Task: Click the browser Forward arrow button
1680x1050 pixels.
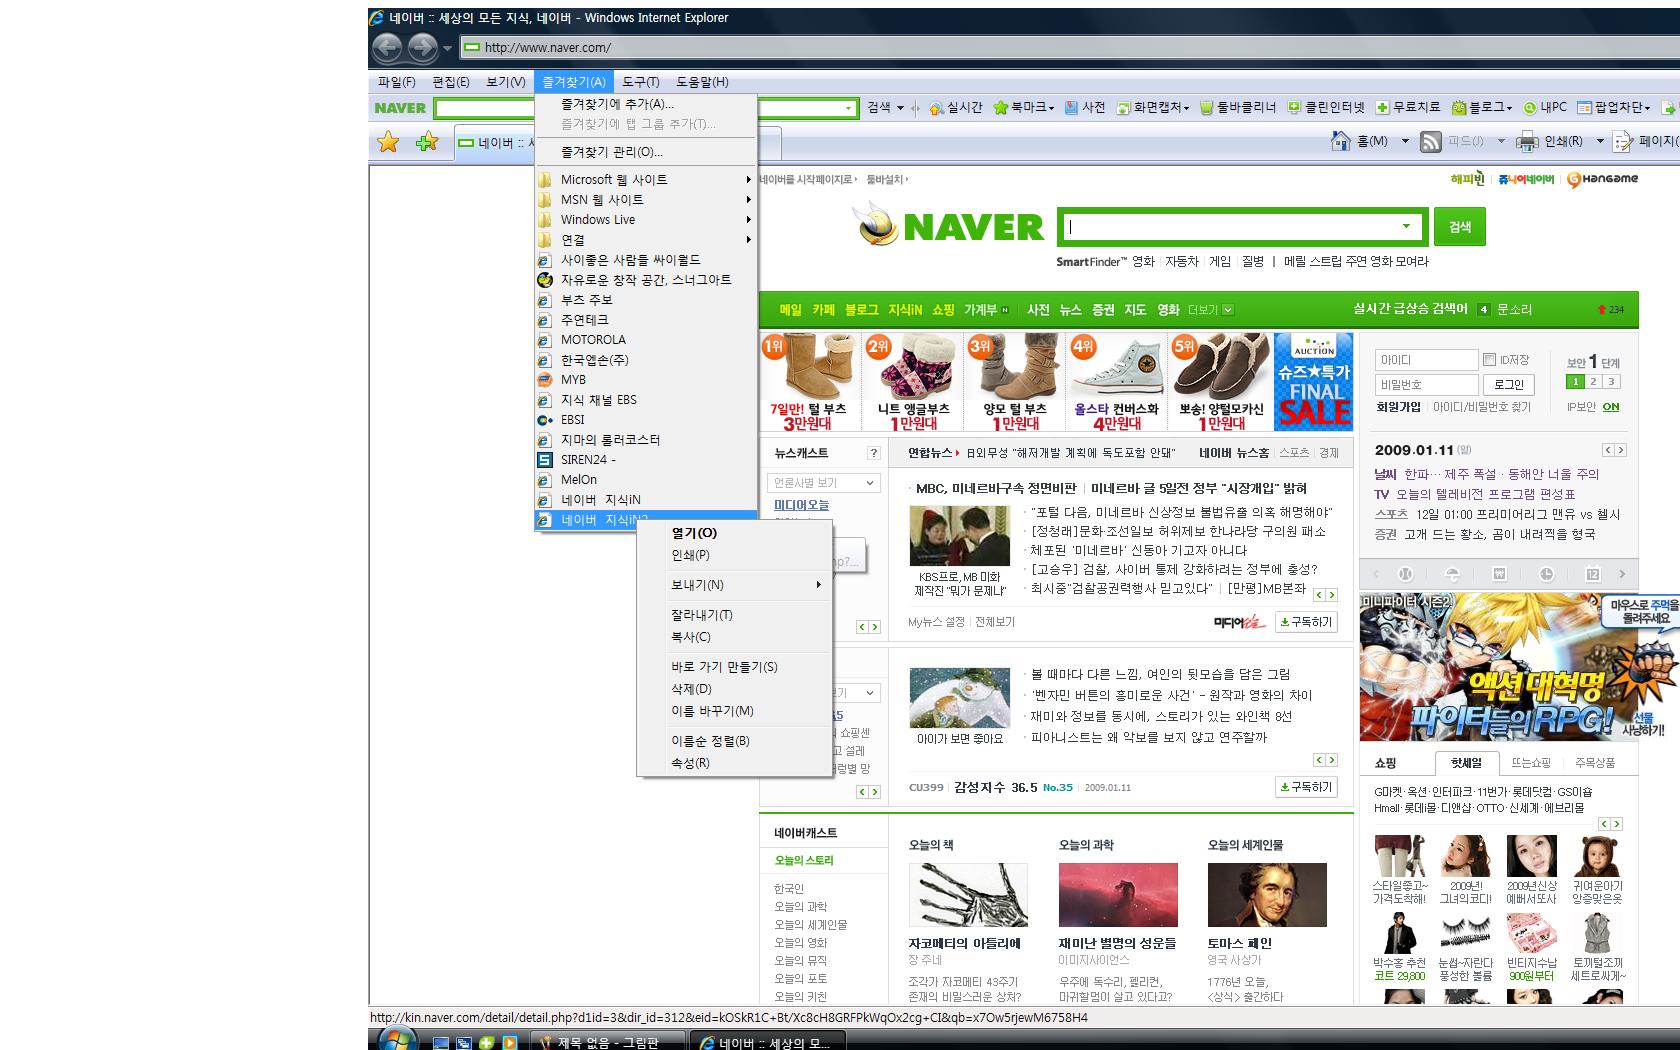Action: pos(422,47)
